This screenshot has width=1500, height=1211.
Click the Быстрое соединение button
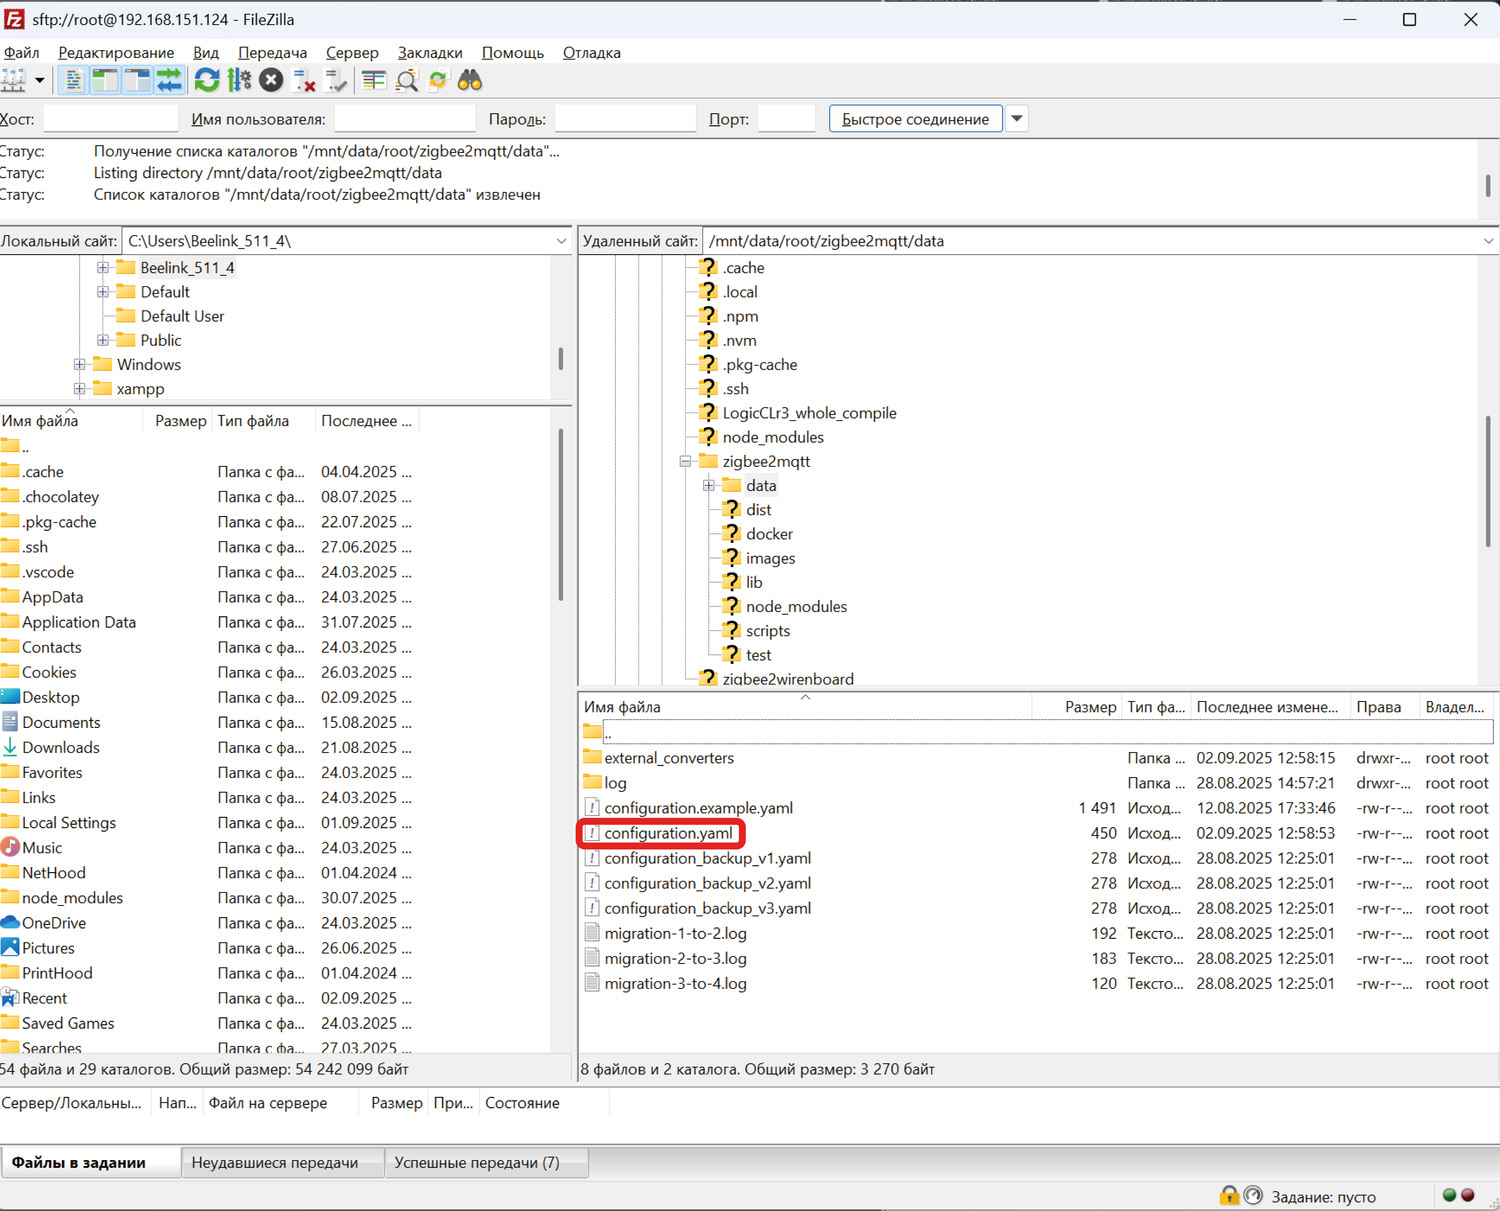915,119
